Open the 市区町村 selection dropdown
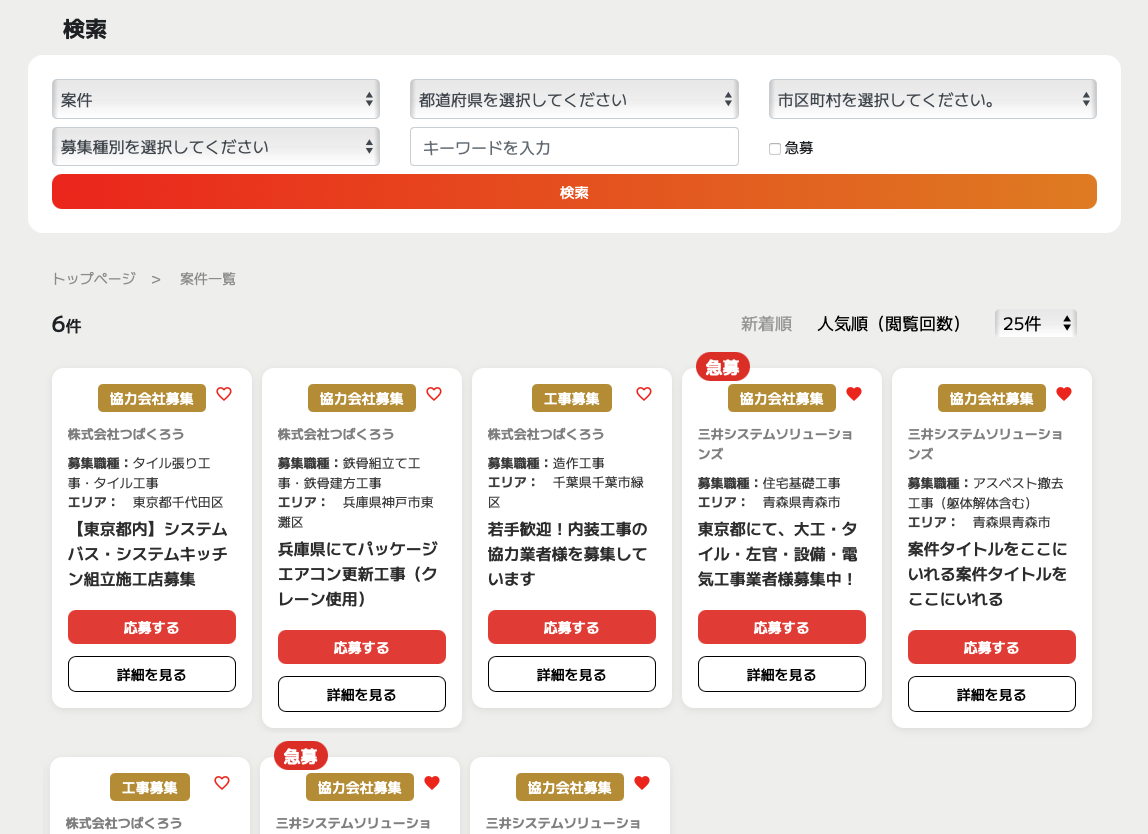 coord(933,100)
